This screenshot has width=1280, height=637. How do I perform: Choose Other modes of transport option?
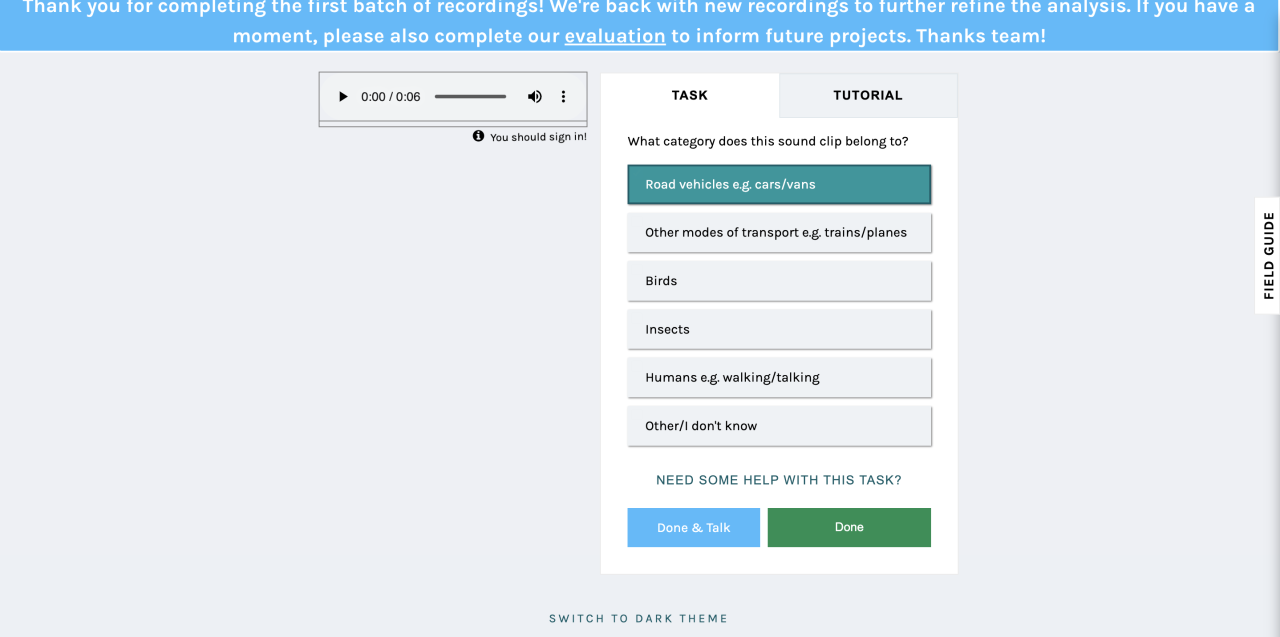point(779,232)
